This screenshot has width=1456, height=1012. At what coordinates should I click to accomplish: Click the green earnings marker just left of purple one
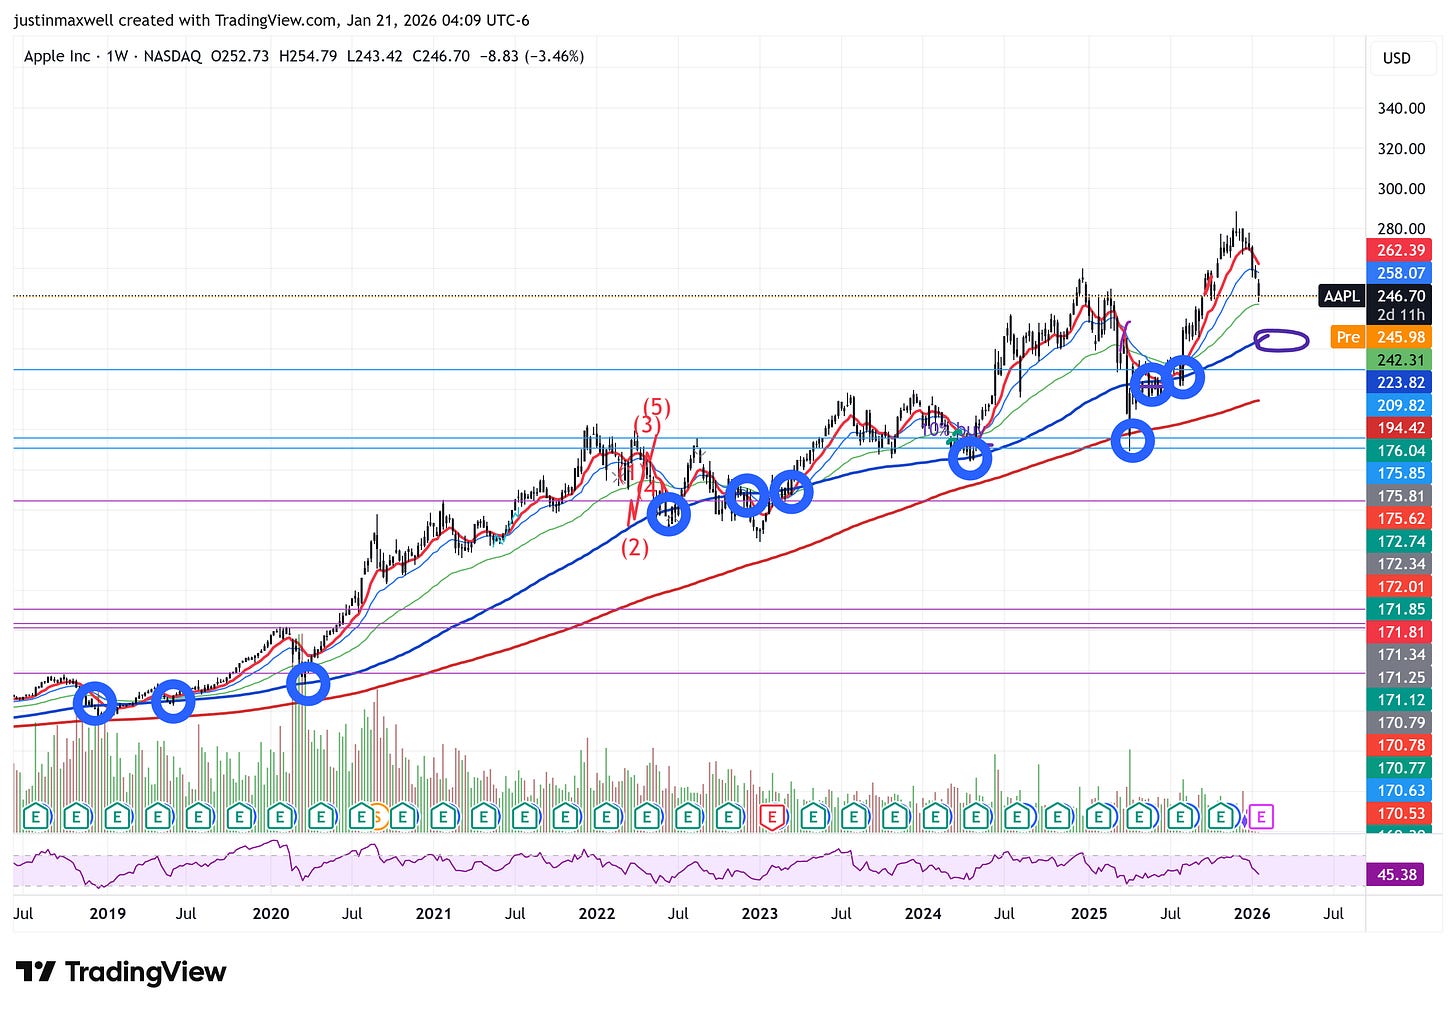pyautogui.click(x=1221, y=817)
